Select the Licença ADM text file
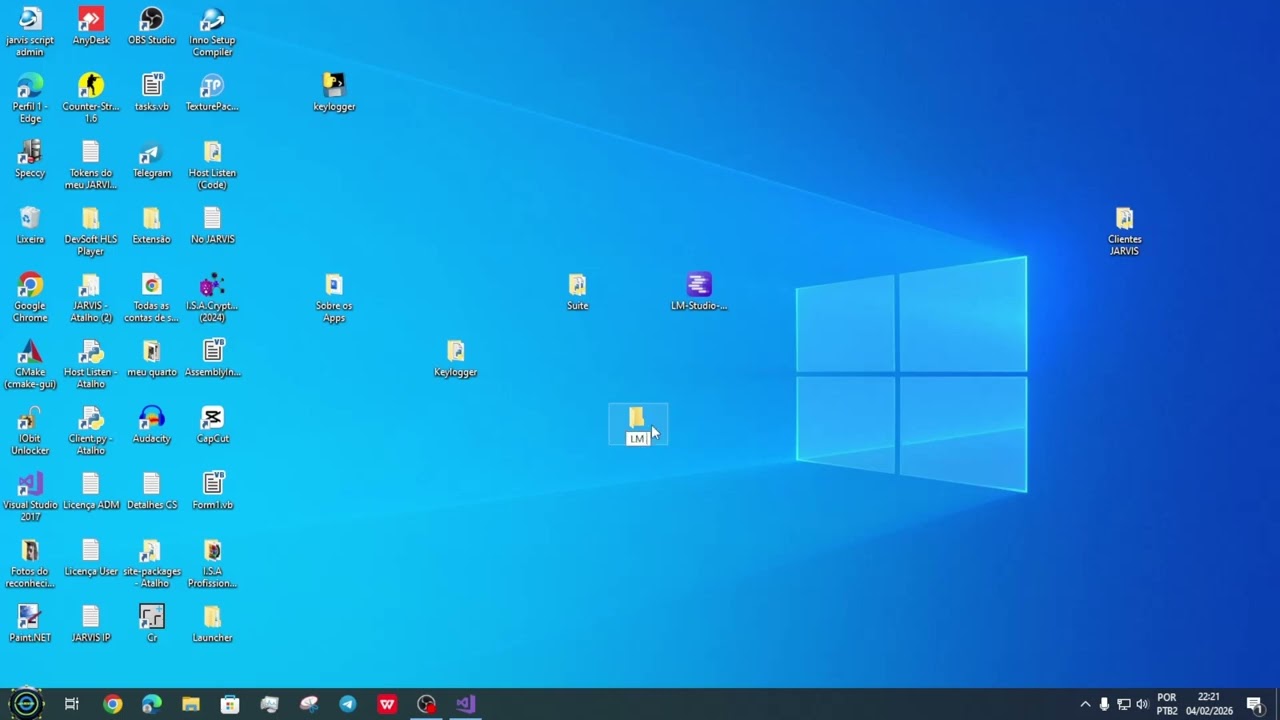This screenshot has height=720, width=1280. tap(91, 491)
